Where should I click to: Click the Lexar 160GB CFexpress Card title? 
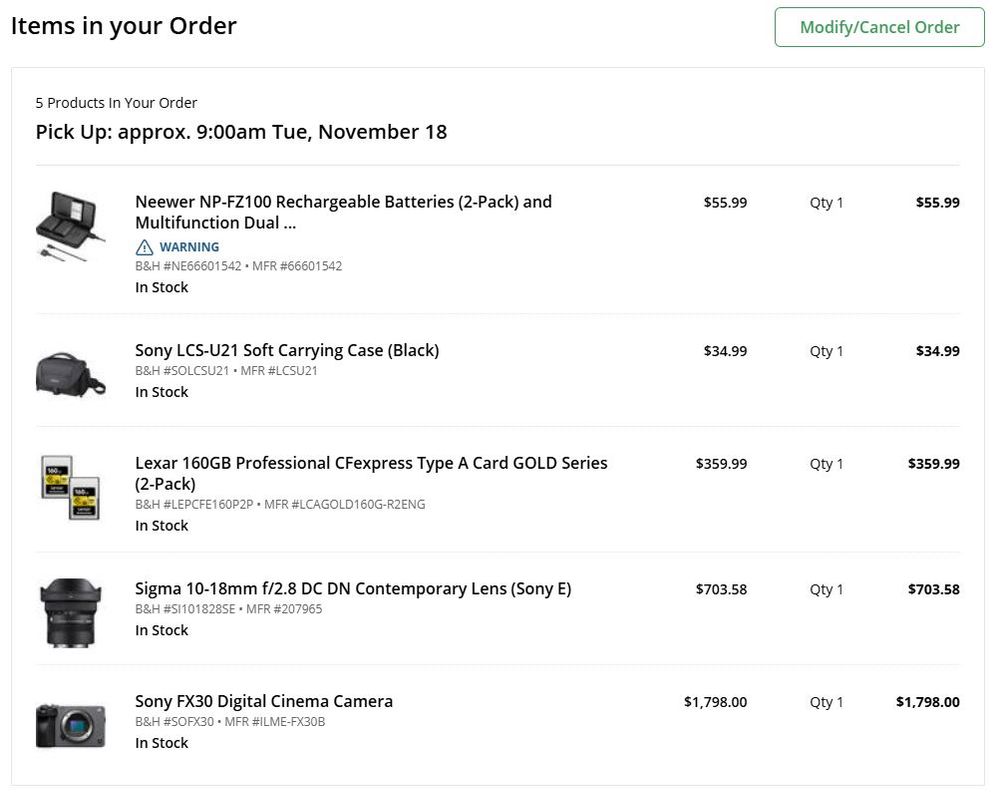click(371, 472)
